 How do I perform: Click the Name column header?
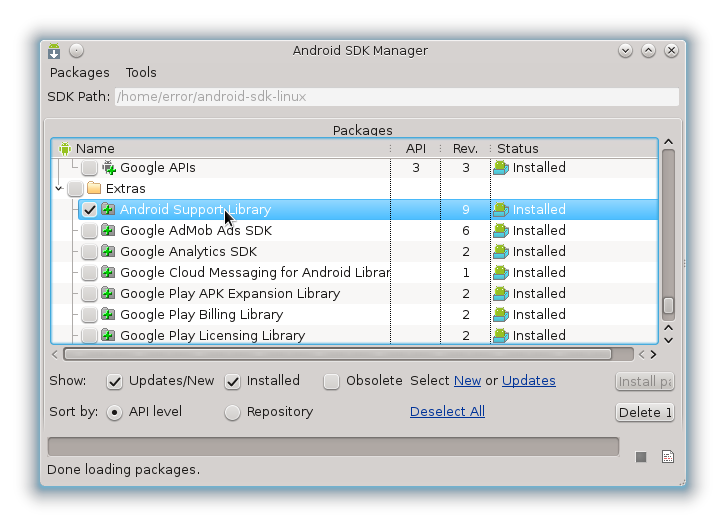[222, 149]
